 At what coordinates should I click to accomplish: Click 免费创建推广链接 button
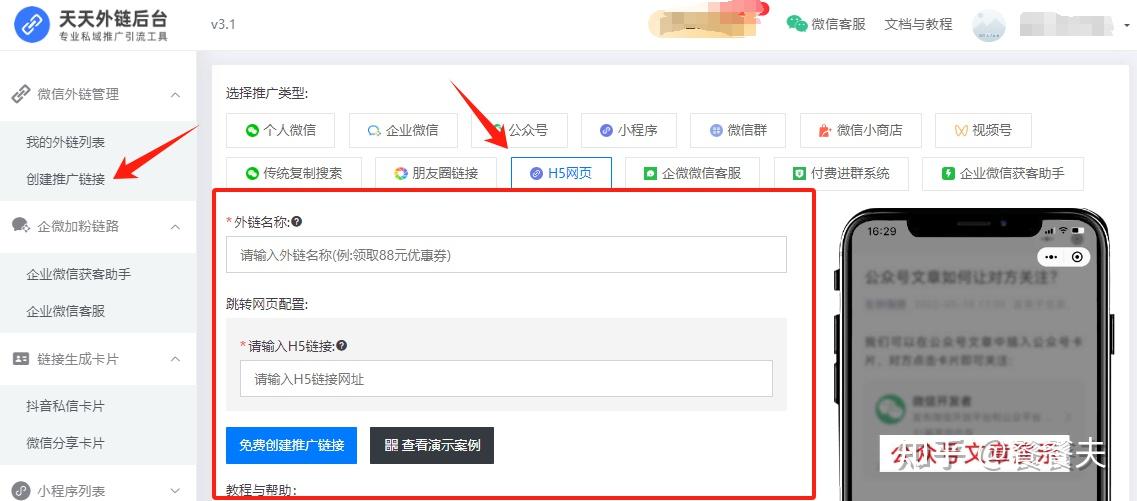point(292,445)
